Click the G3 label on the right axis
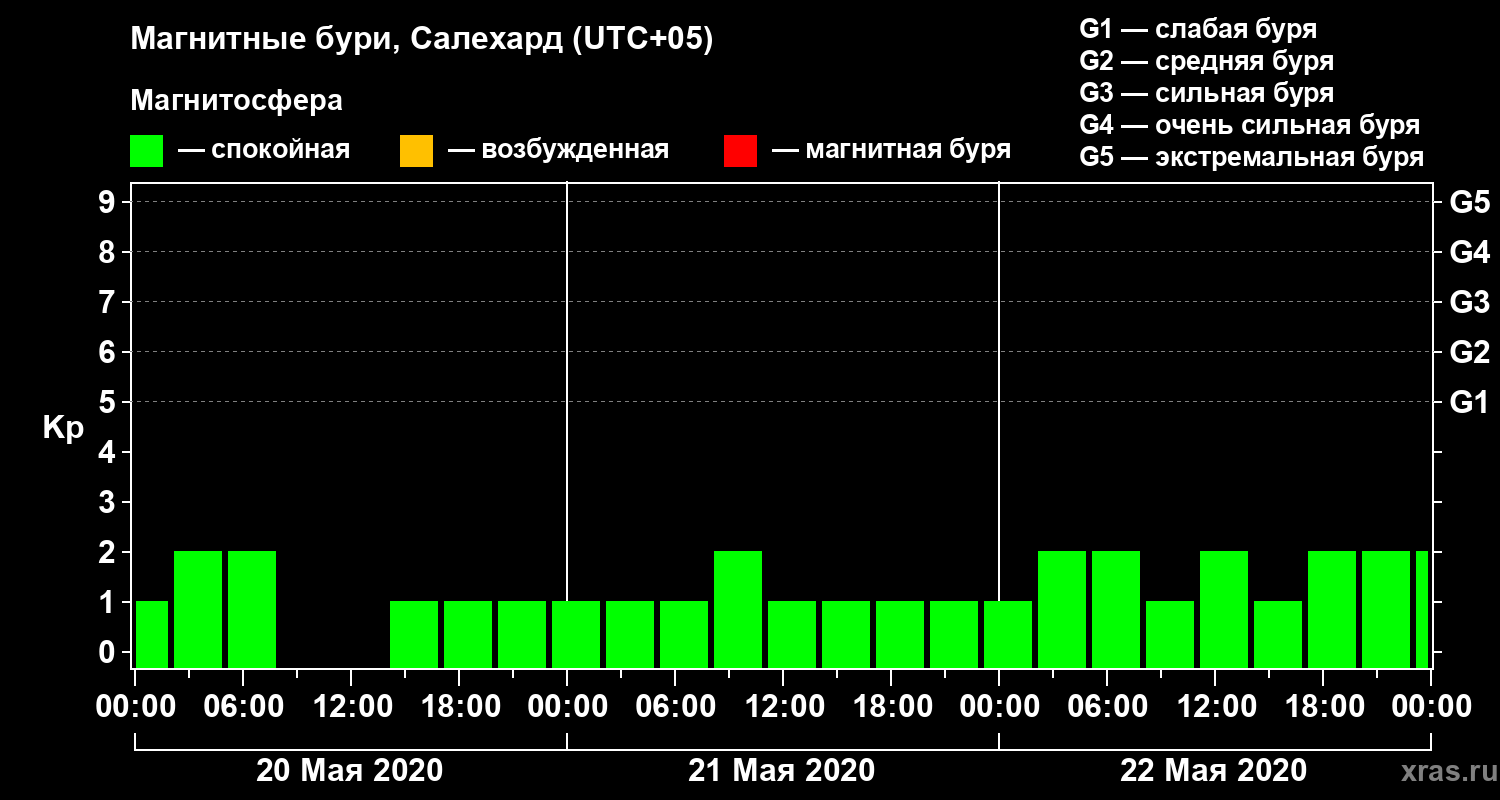1500x800 pixels. 1469,302
